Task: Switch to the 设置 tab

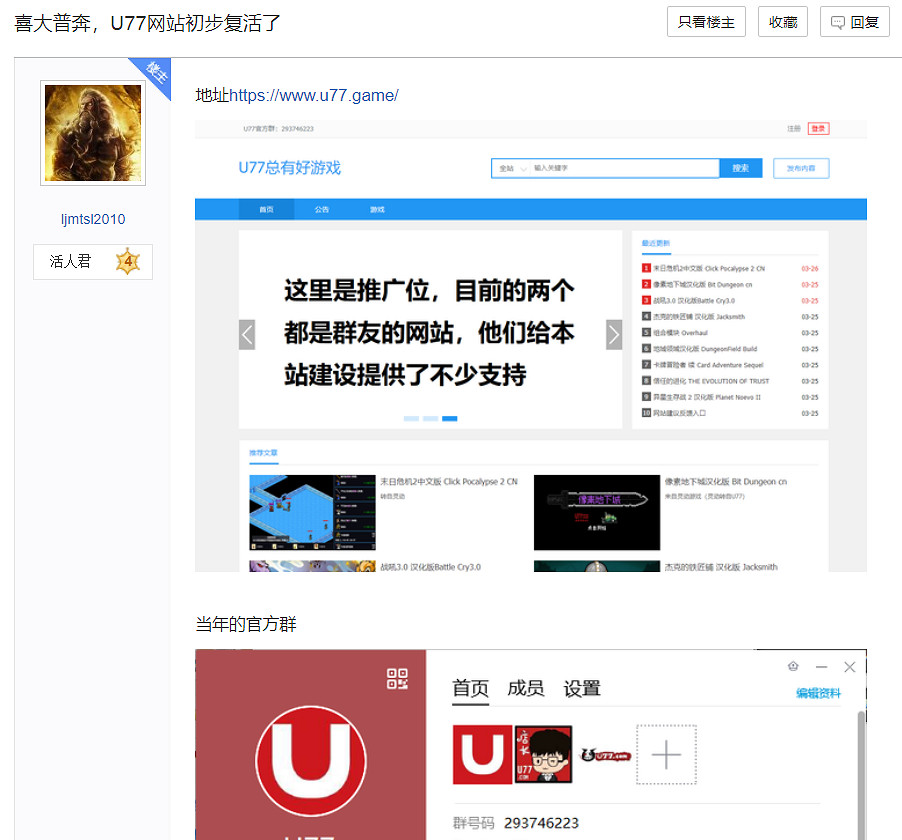Action: point(581,688)
